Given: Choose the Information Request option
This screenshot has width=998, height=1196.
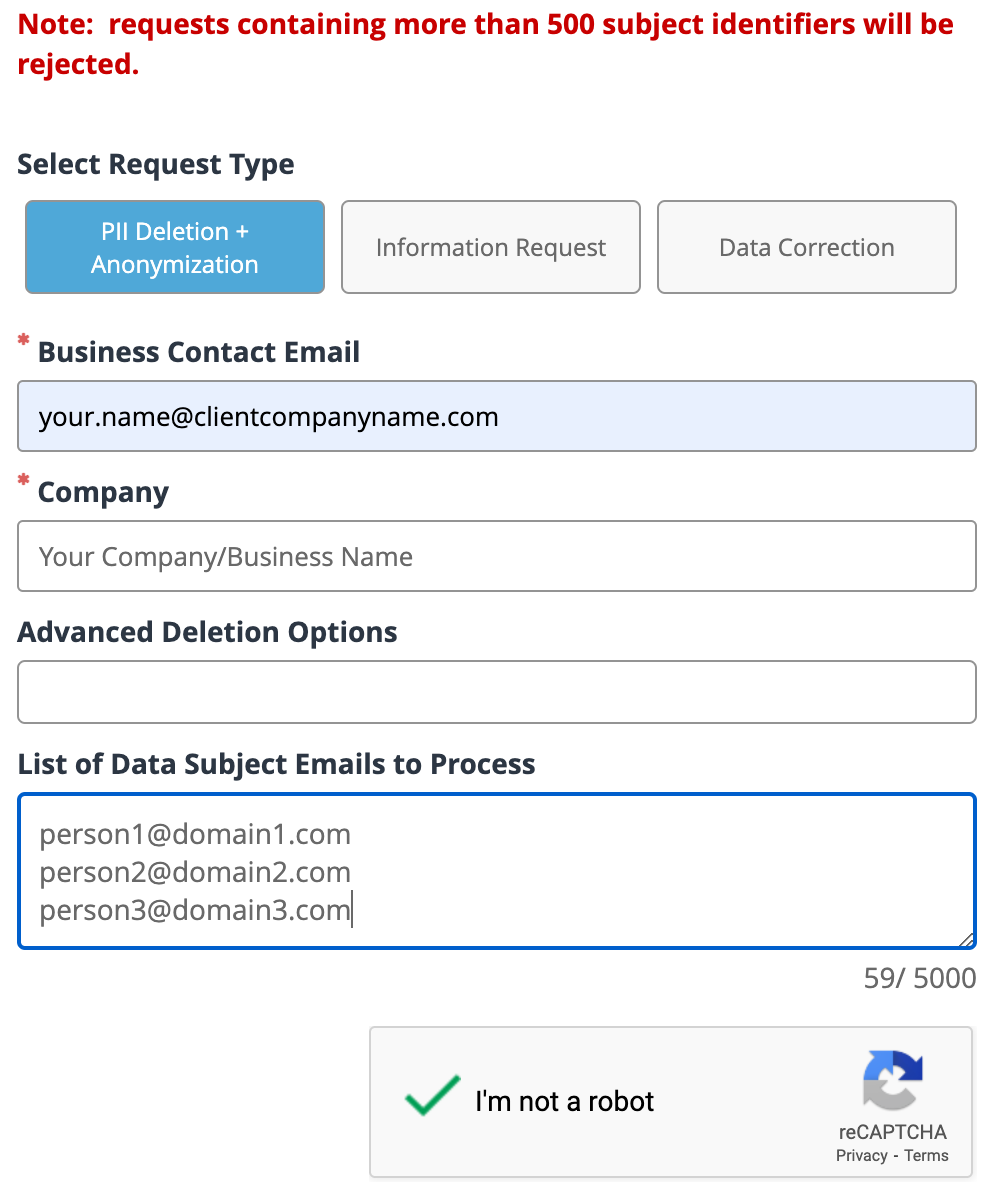Looking at the screenshot, I should [491, 247].
